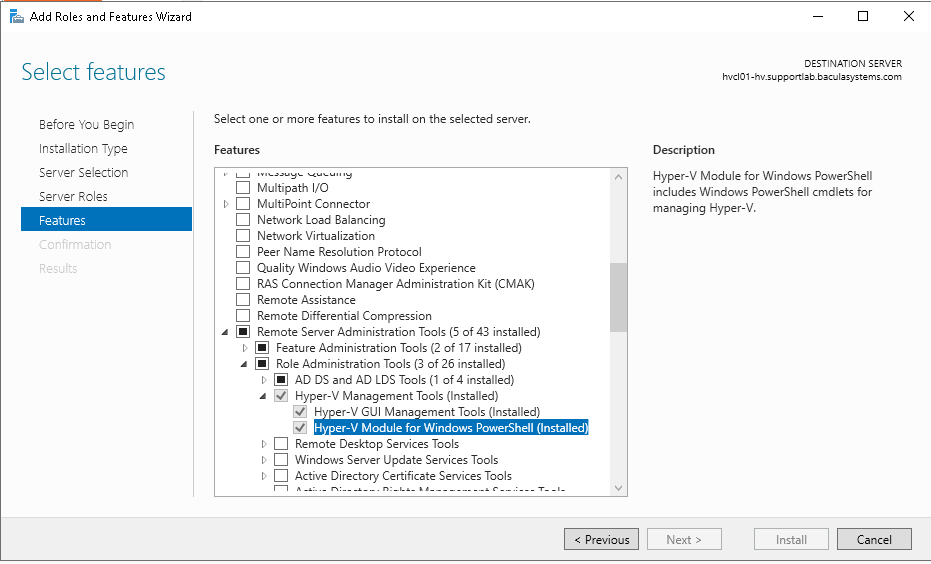Minimize the wizard window
The width and height of the screenshot is (931, 564).
[818, 16]
